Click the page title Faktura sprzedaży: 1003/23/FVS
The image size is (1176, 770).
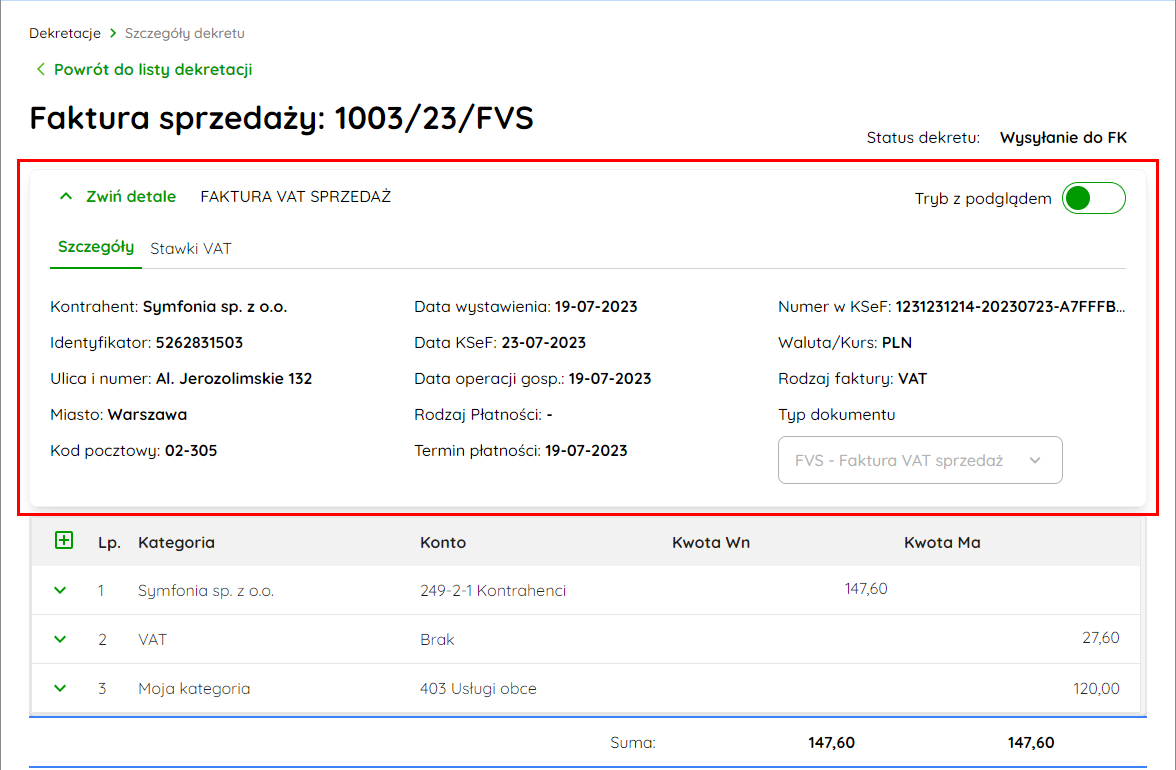click(x=281, y=118)
